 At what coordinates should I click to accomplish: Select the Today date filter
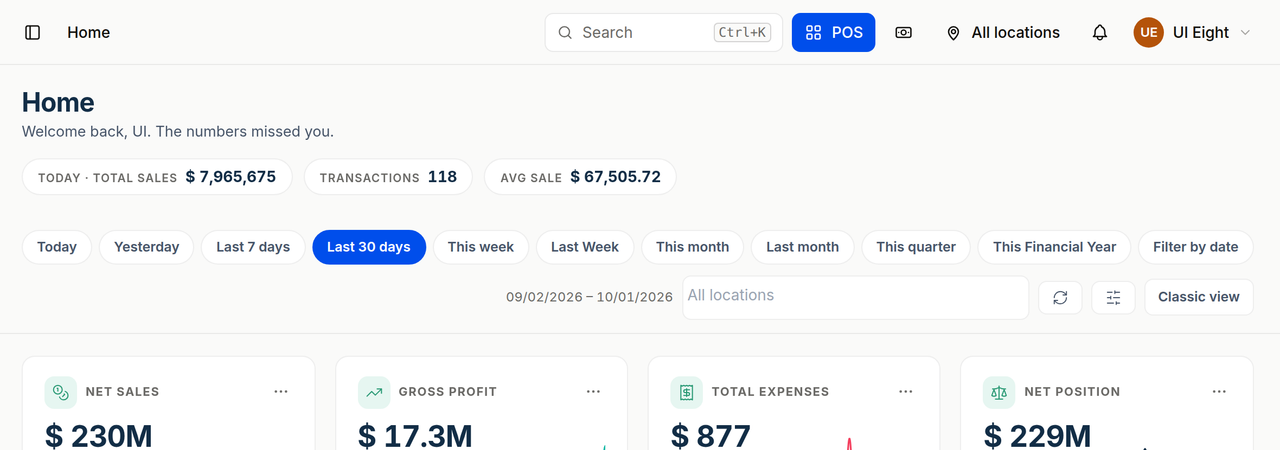click(x=57, y=247)
